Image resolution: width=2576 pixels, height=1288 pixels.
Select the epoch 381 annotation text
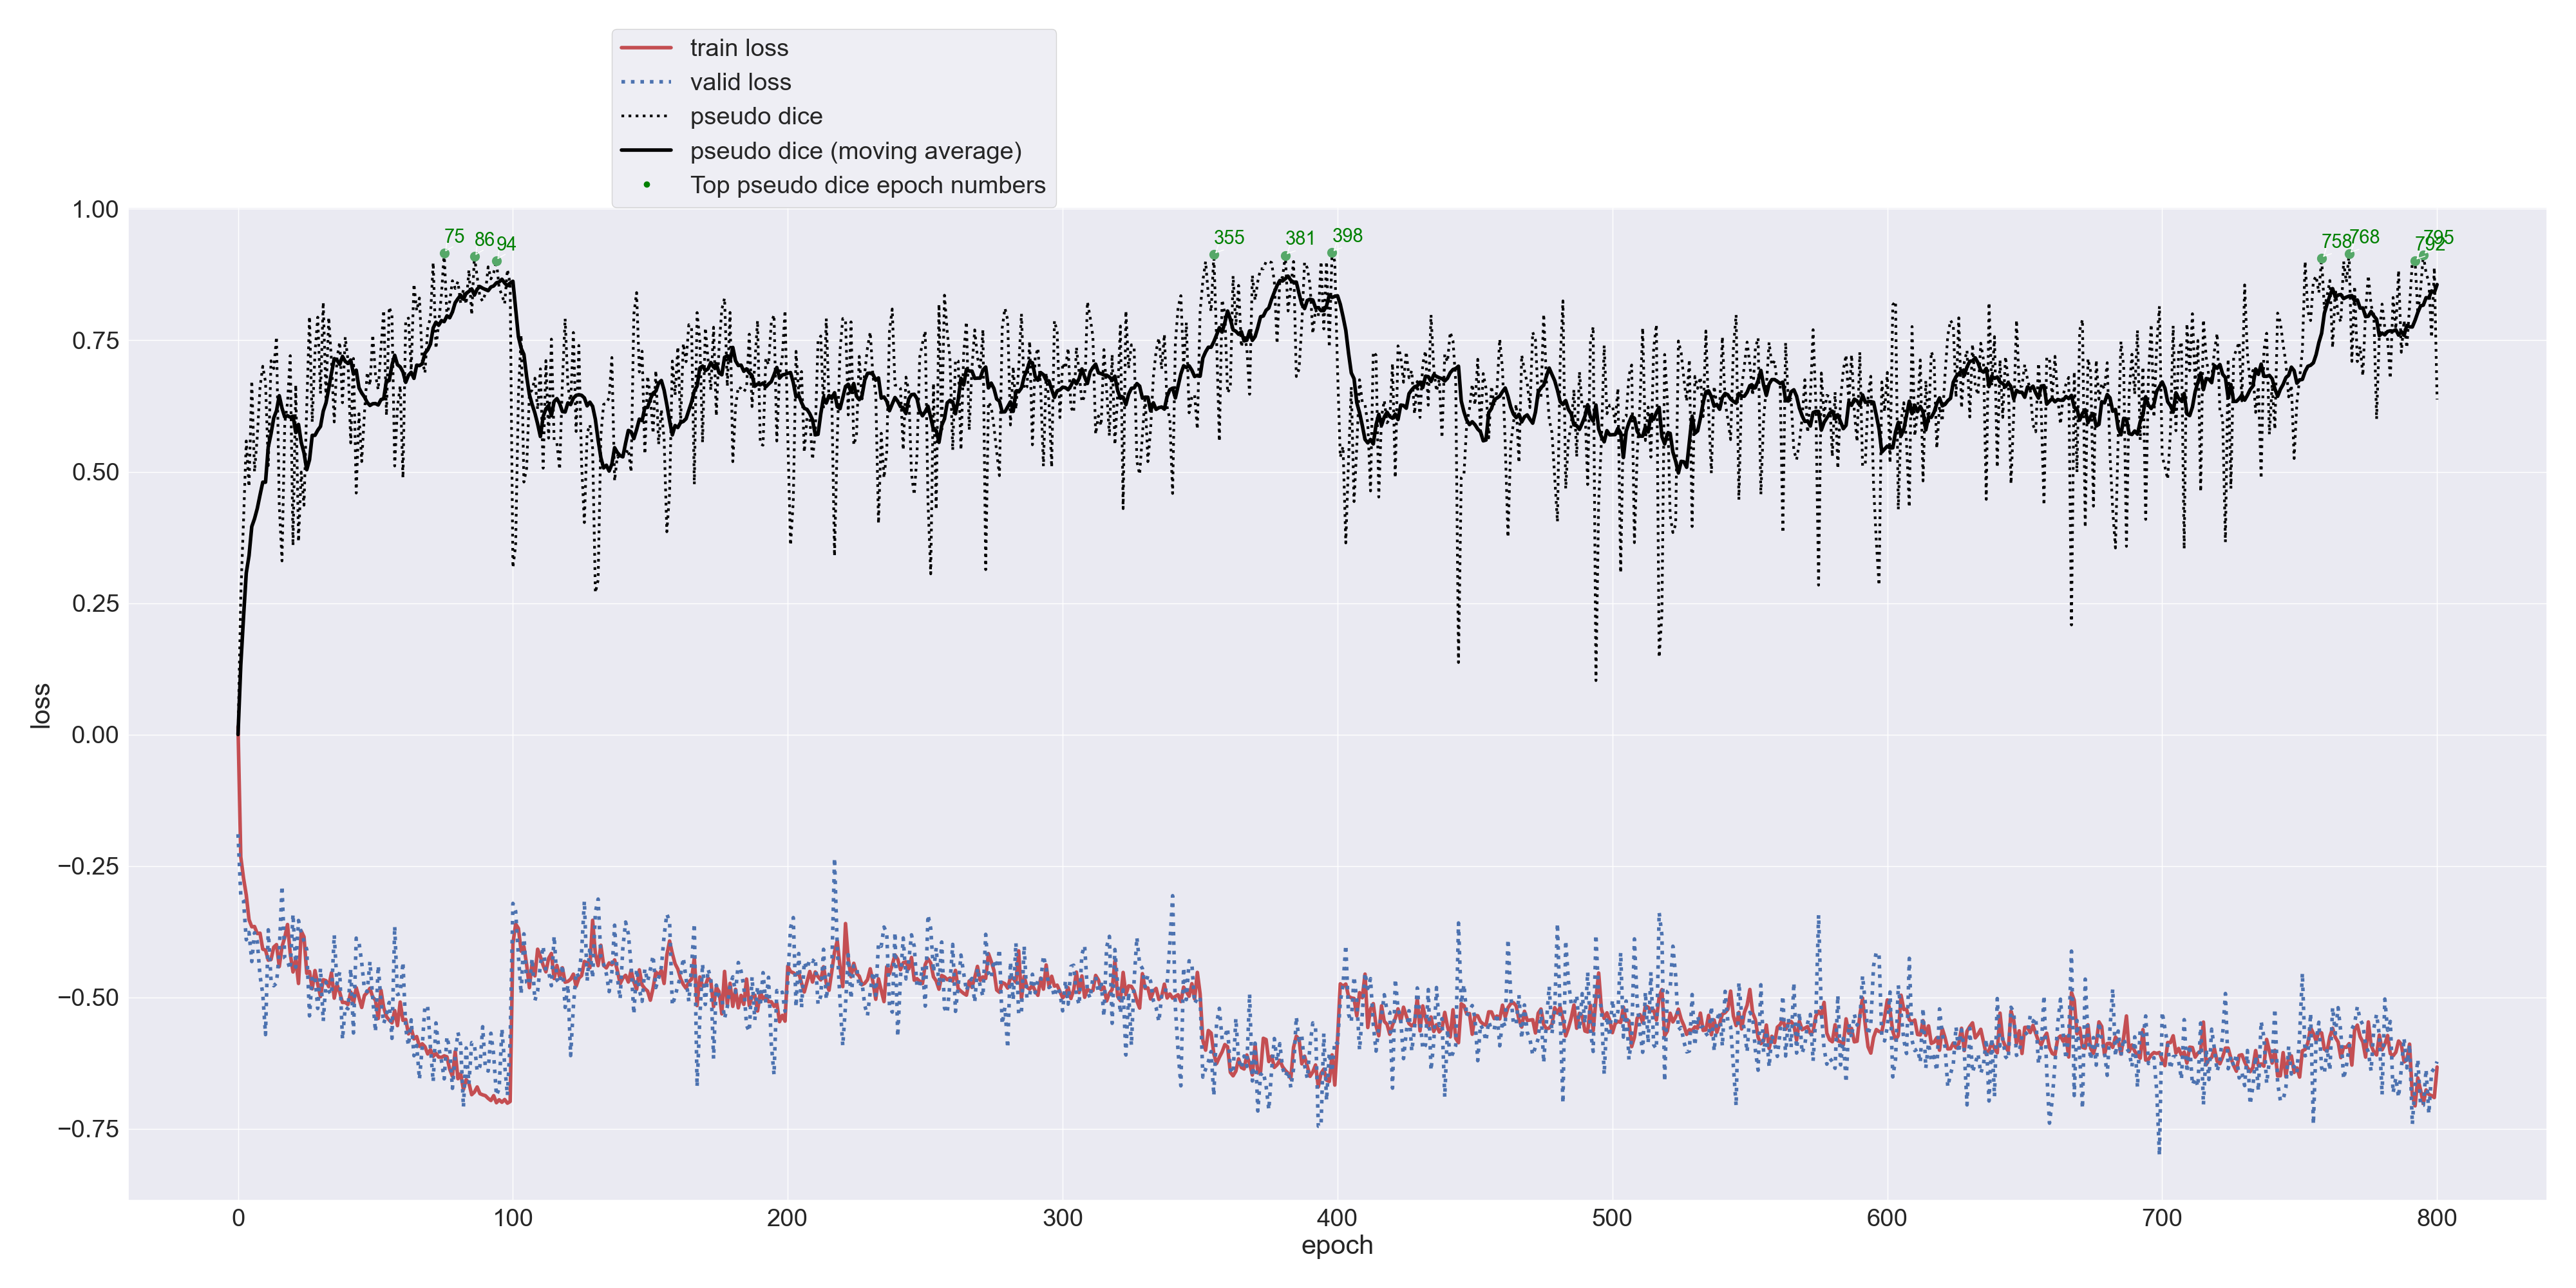[1299, 238]
